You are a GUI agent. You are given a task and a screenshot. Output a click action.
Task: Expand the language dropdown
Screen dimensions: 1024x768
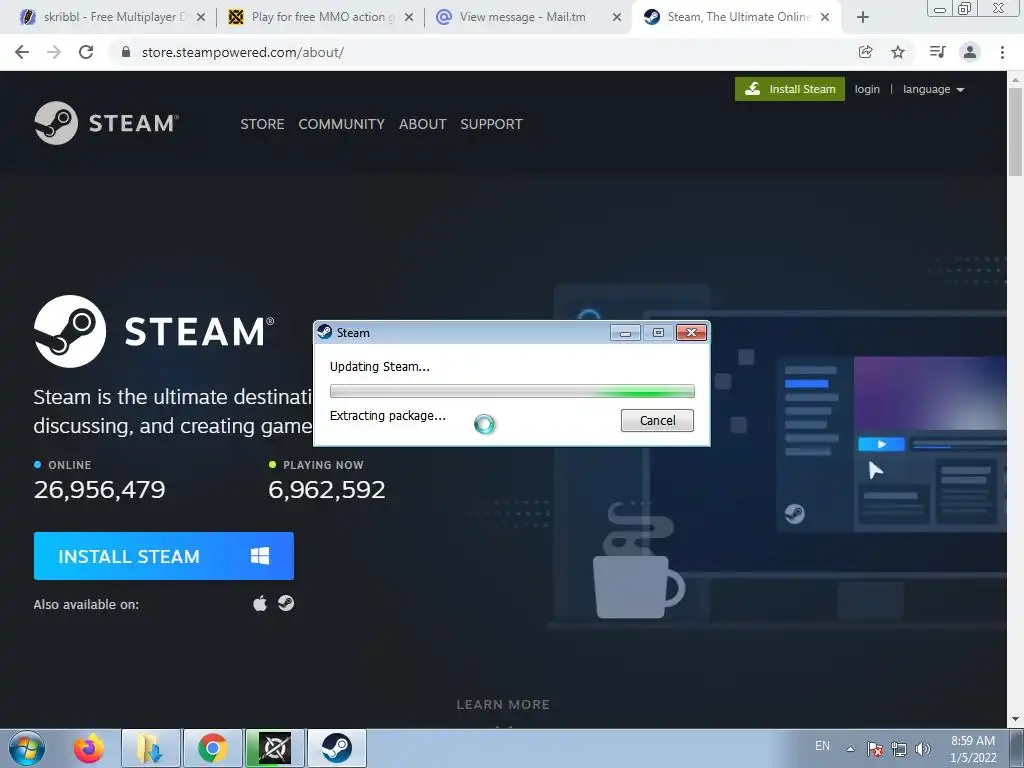(x=933, y=89)
